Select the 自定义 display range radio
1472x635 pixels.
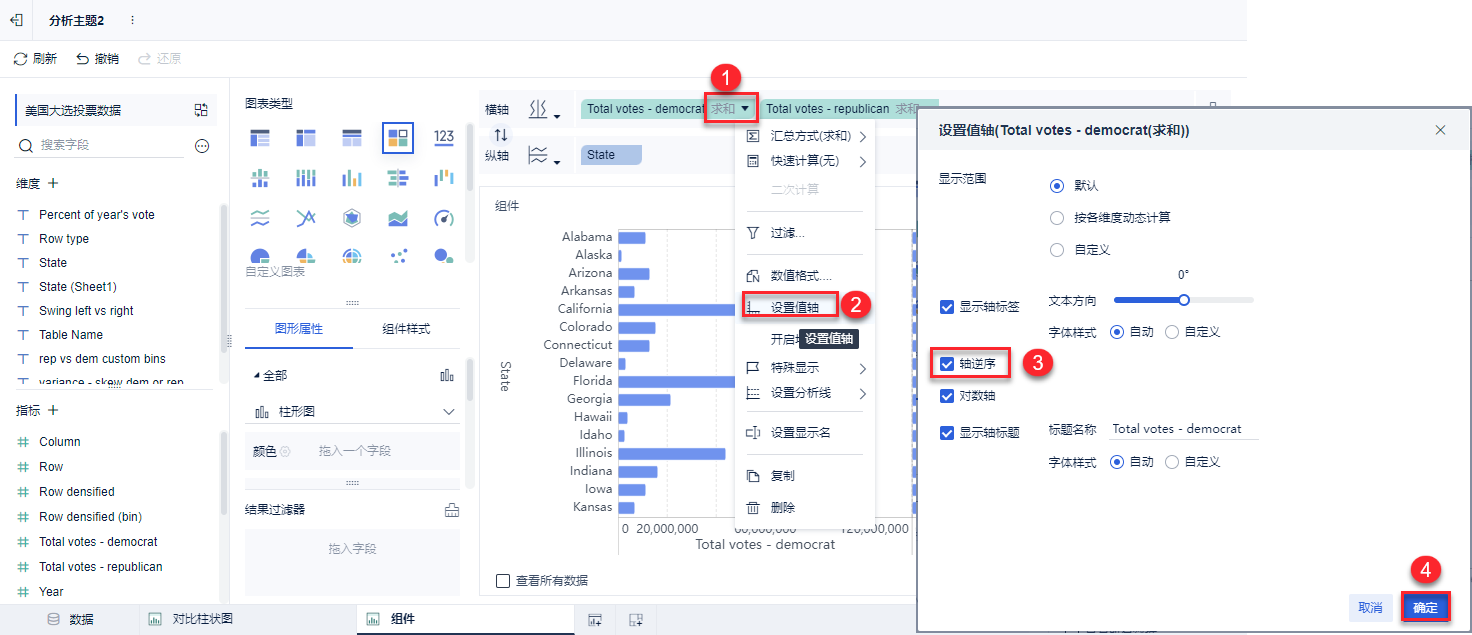pyautogui.click(x=1057, y=250)
